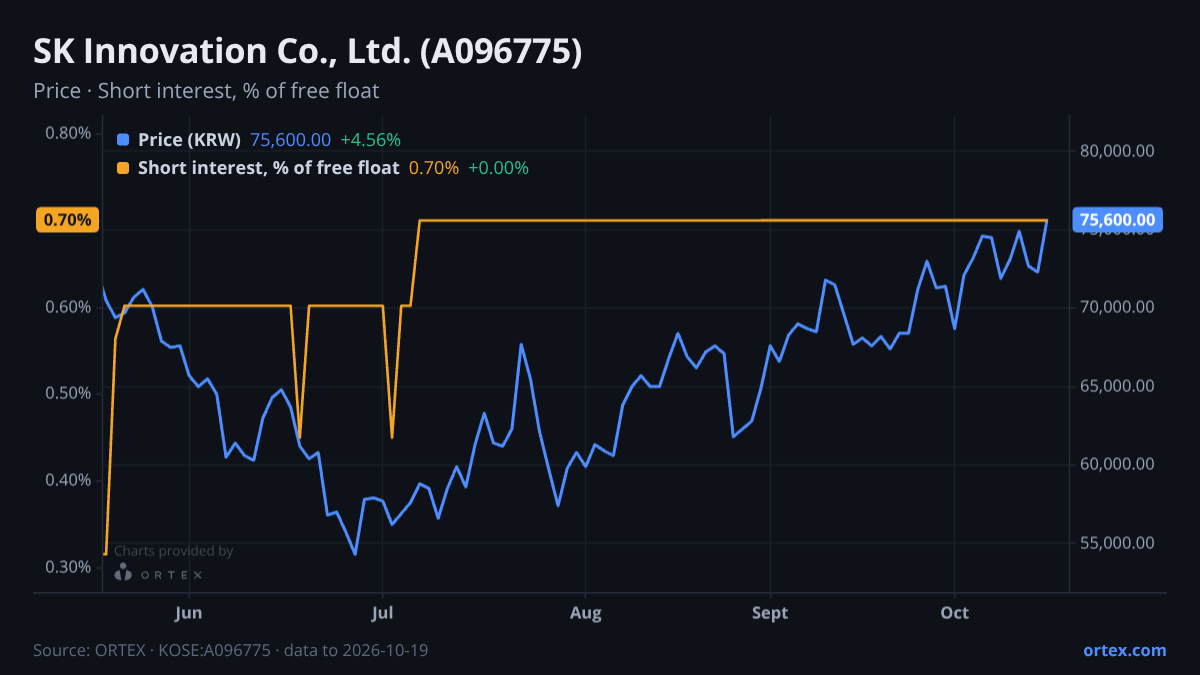This screenshot has height=675, width=1200.
Task: Click the chart title SK Innovation Co., Ltd.
Action: (x=308, y=52)
